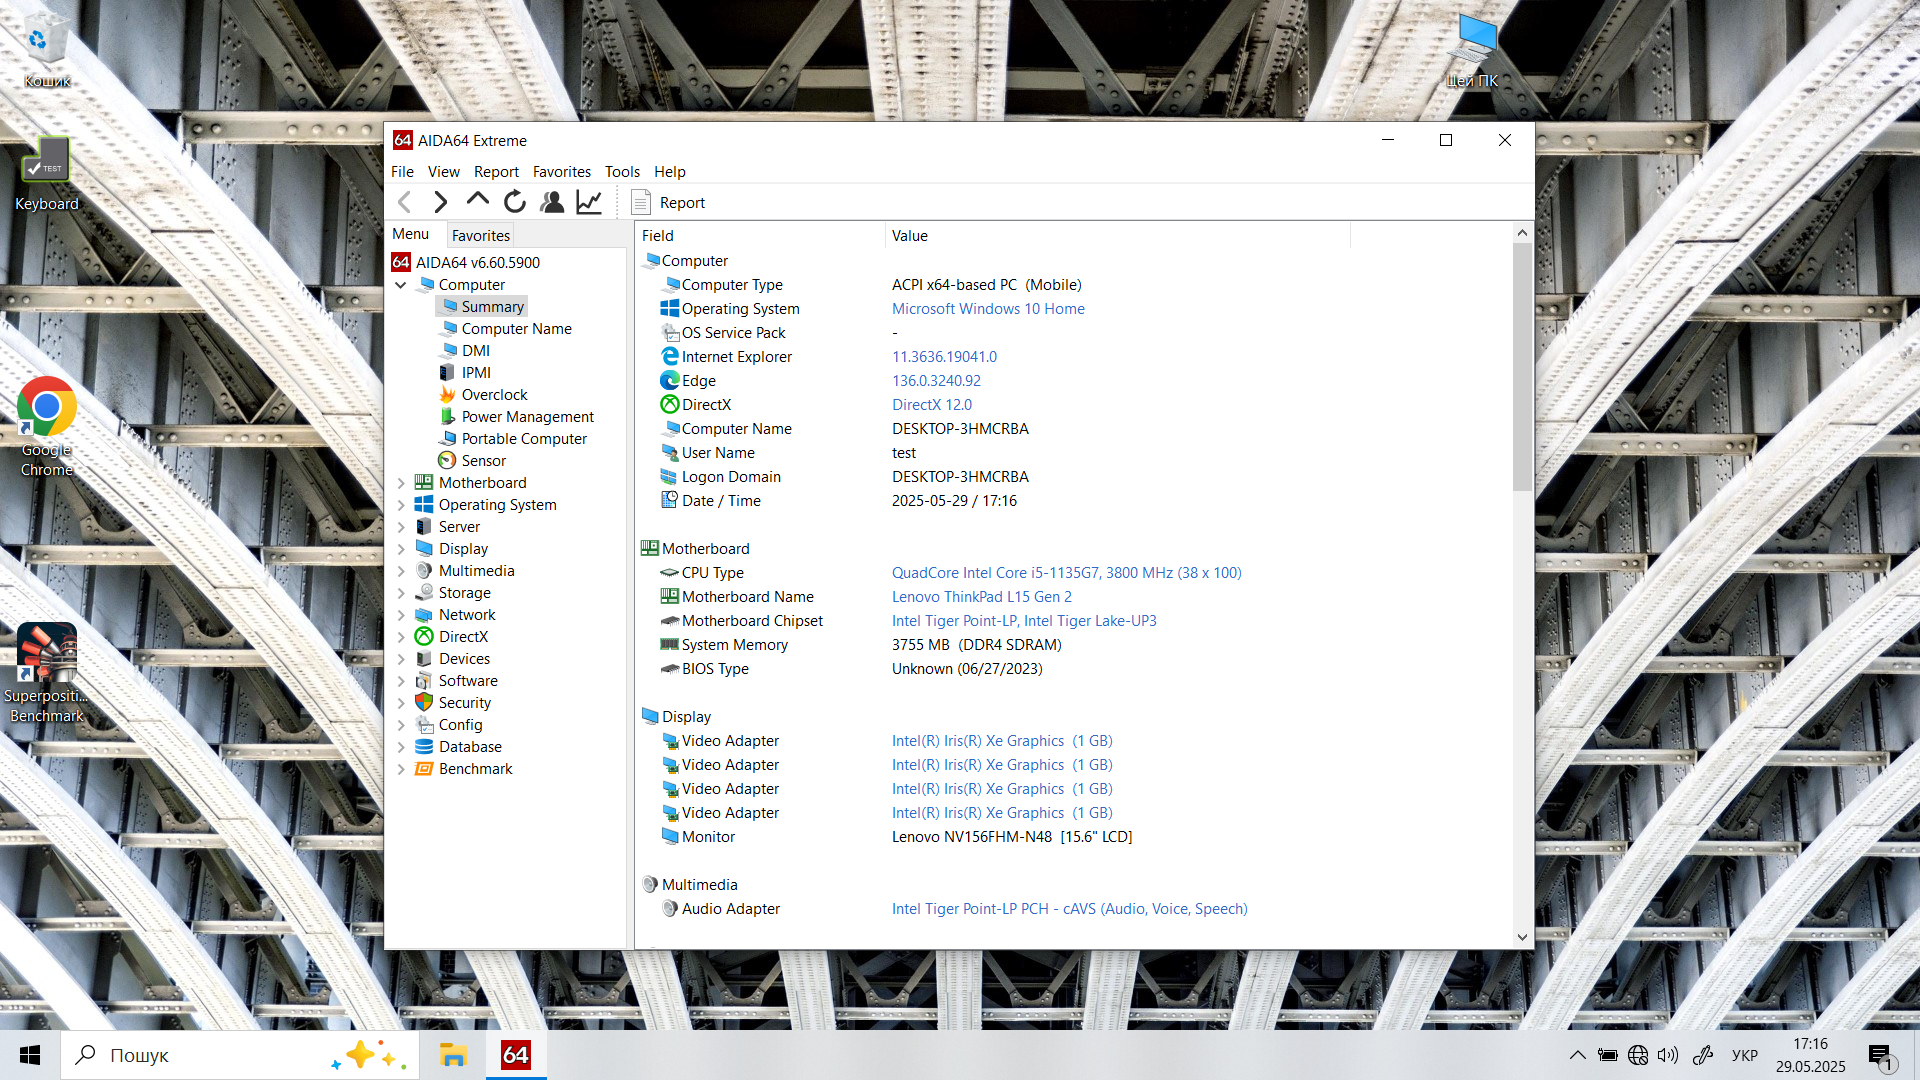Select the Overclock tree item
This screenshot has height=1080, width=1920.
pyautogui.click(x=494, y=395)
